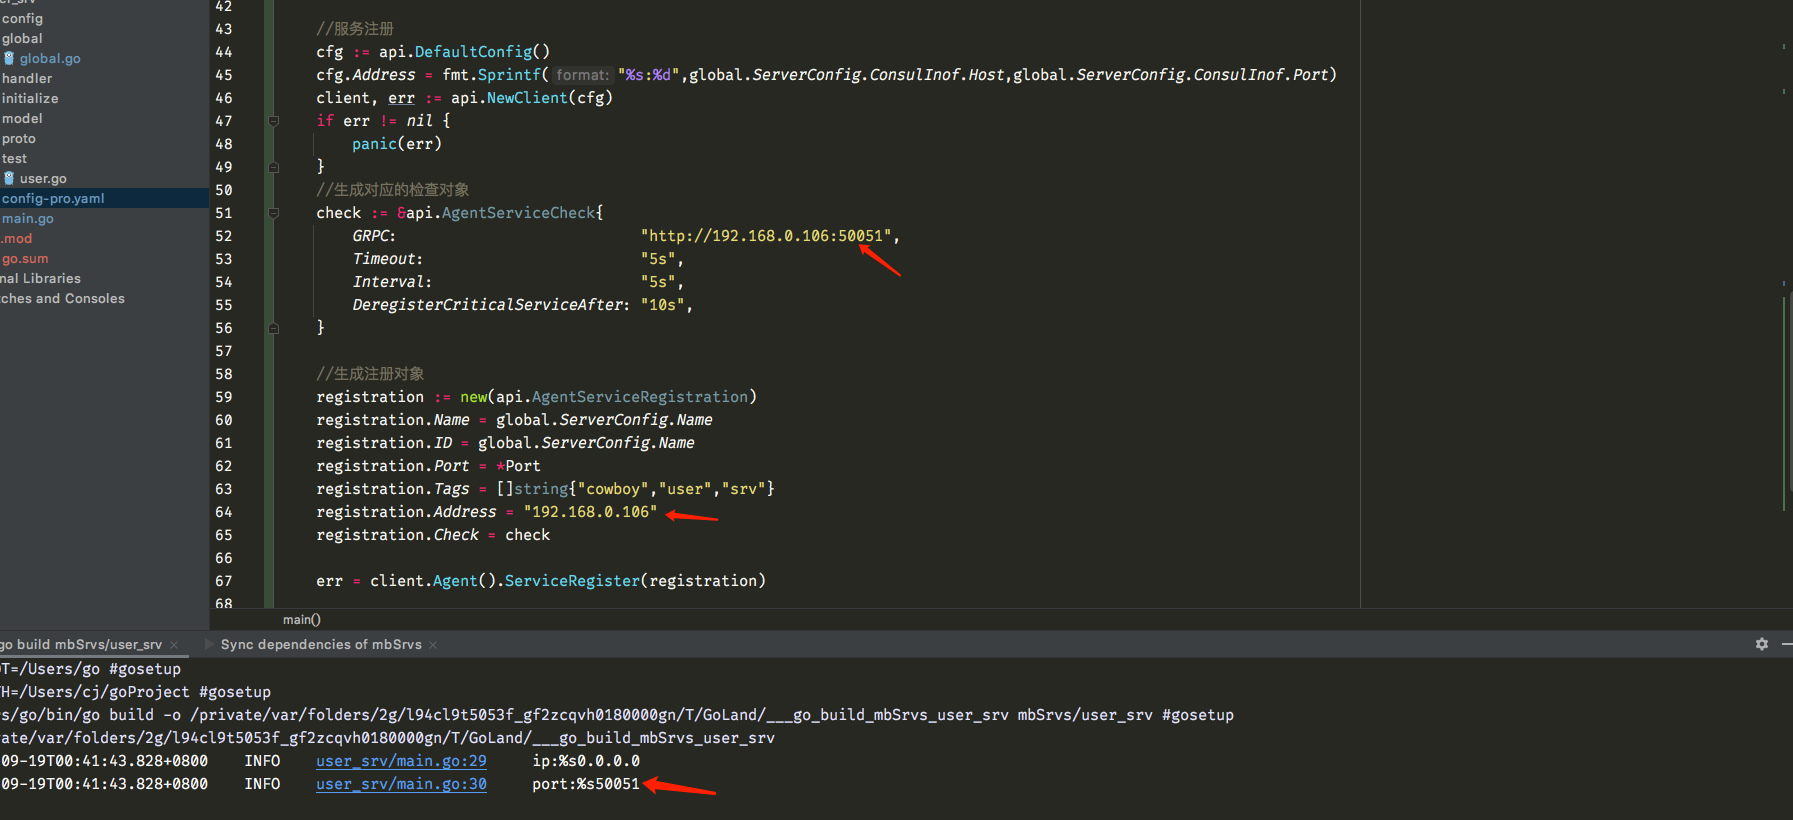Place cursor in "192.168.0.106" Address string

point(590,512)
